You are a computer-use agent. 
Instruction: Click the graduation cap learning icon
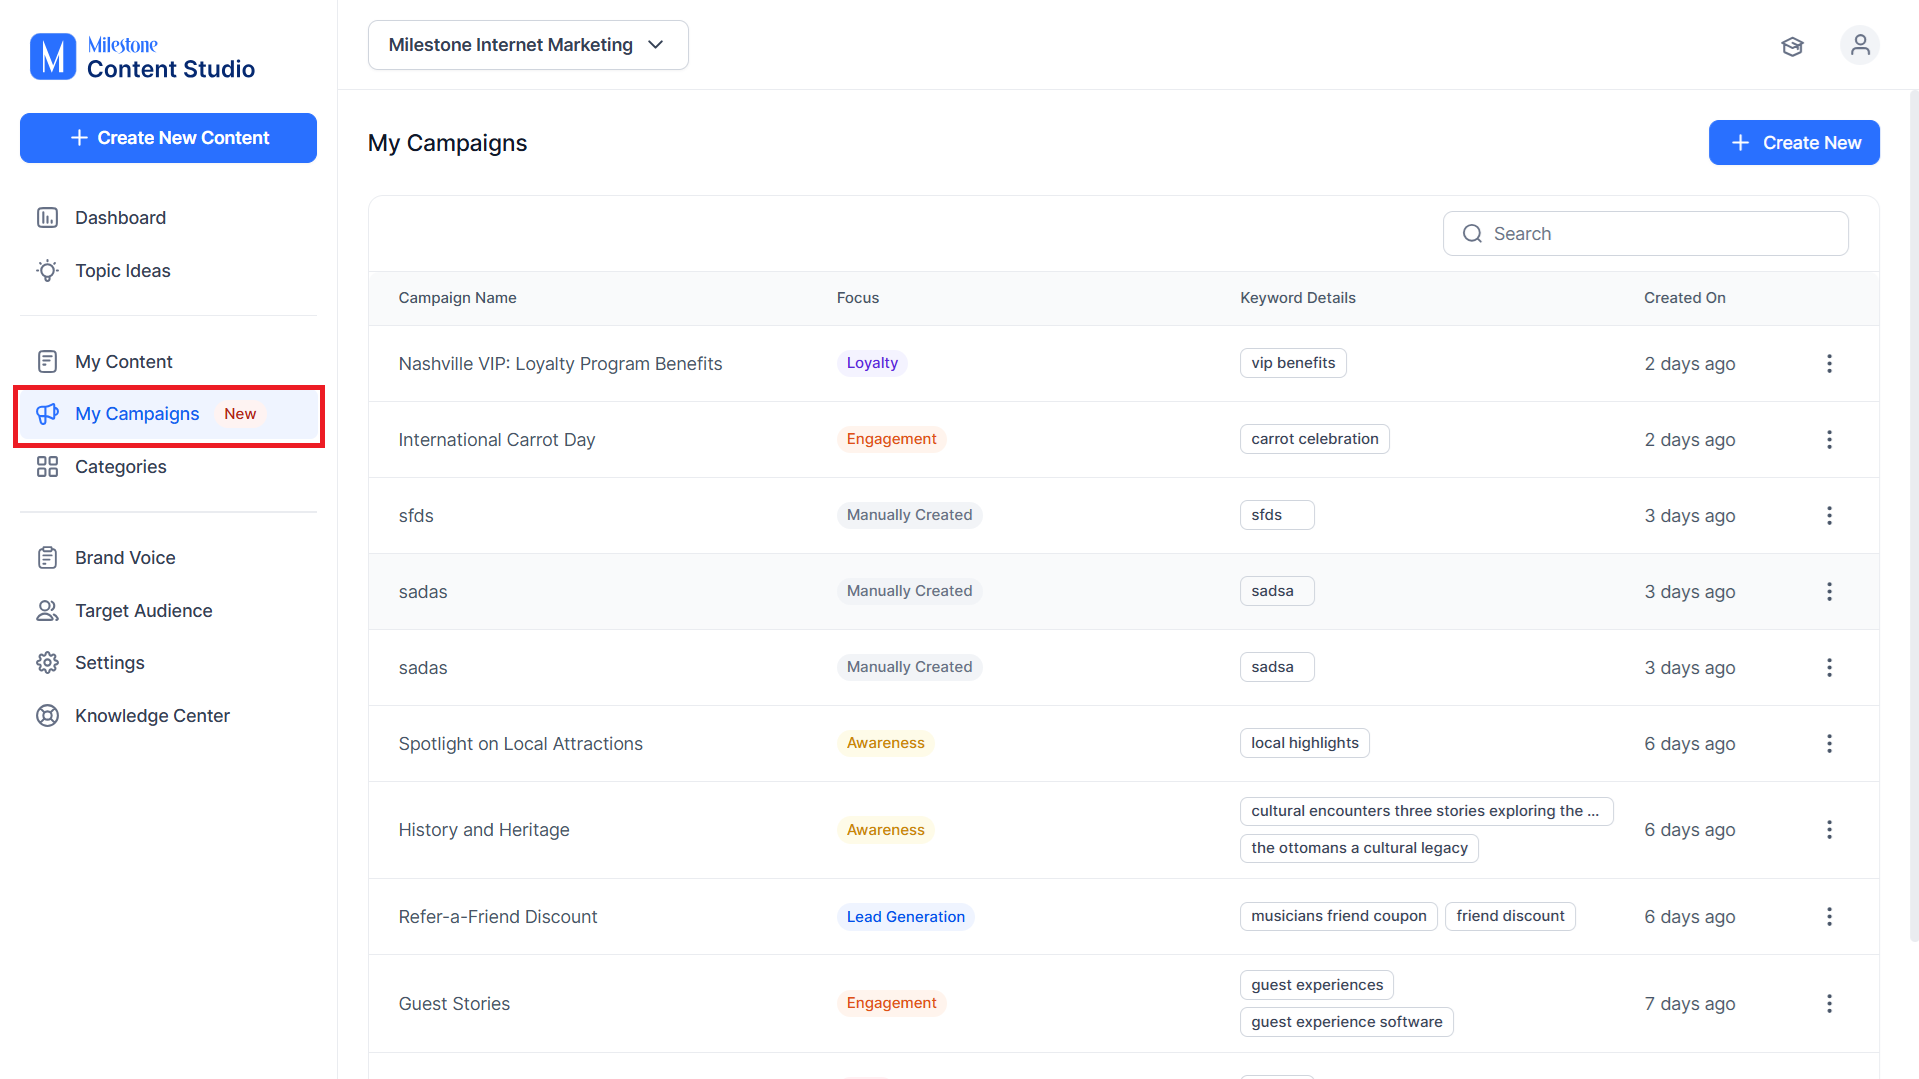click(1792, 46)
